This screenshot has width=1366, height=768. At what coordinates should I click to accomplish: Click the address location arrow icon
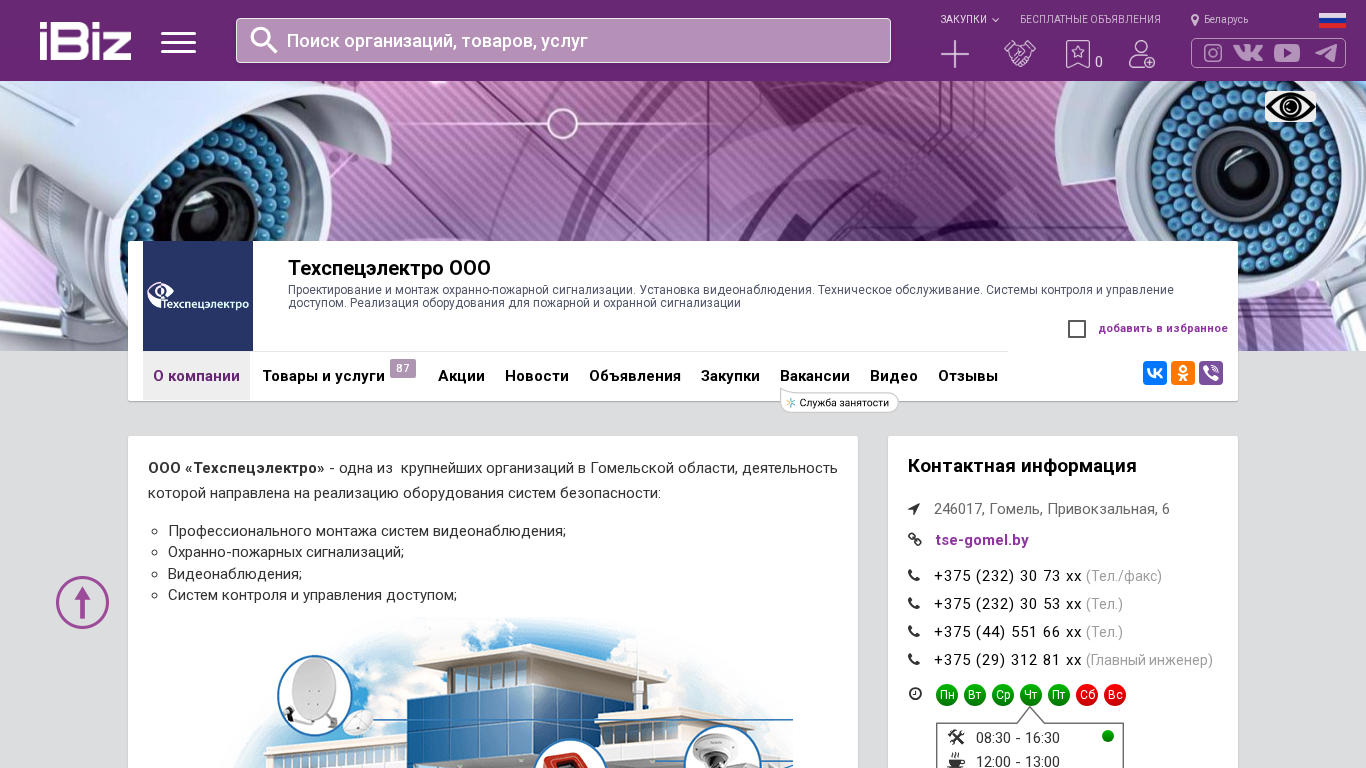click(x=914, y=509)
